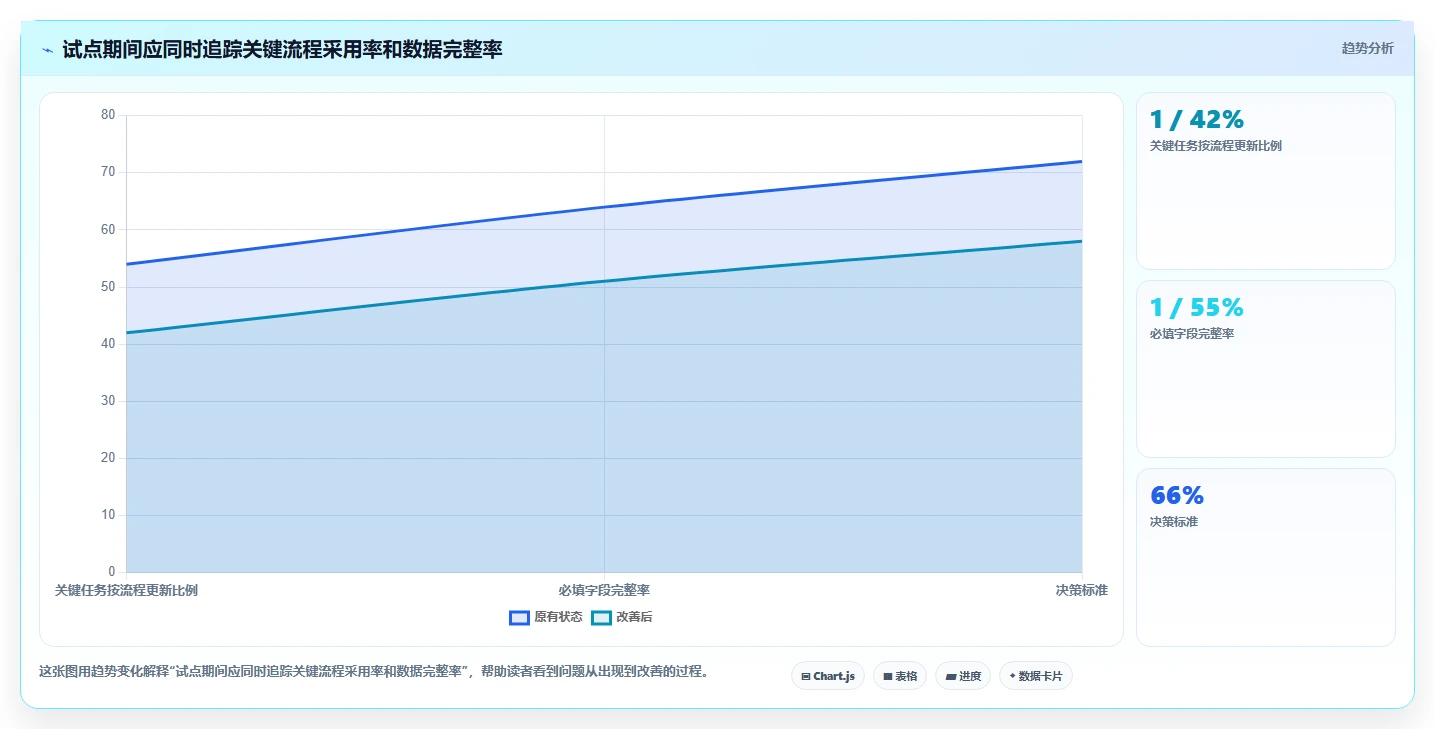Toggle the 原有状态 legend swatch
The image size is (1435, 729).
[519, 618]
